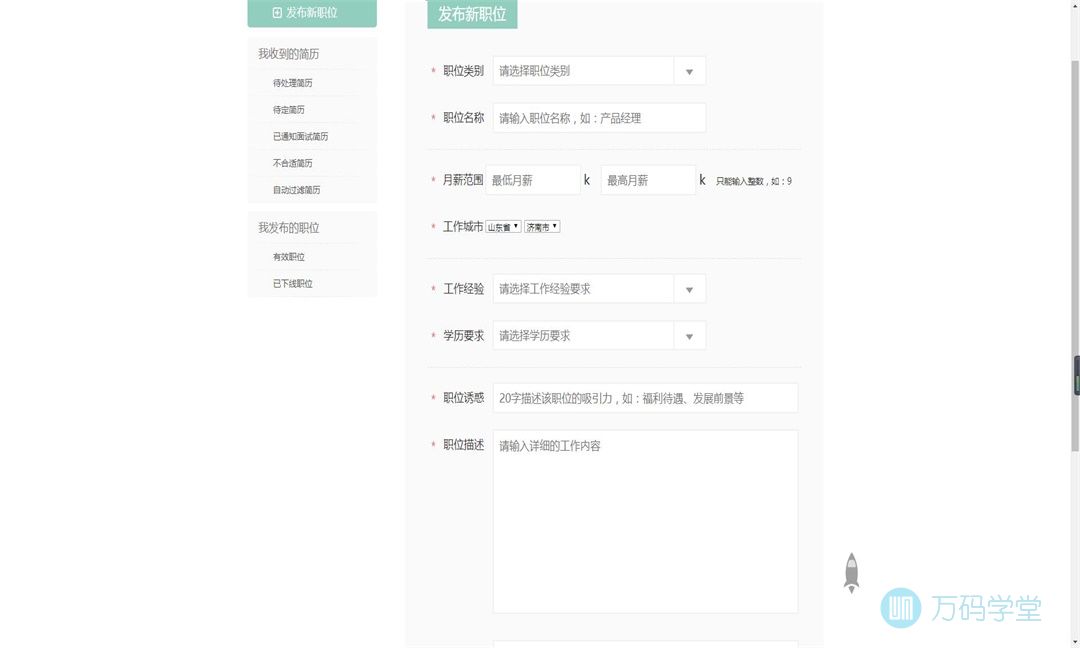
Task: Expand the 工作经验 dropdown arrow
Action: pyautogui.click(x=689, y=289)
